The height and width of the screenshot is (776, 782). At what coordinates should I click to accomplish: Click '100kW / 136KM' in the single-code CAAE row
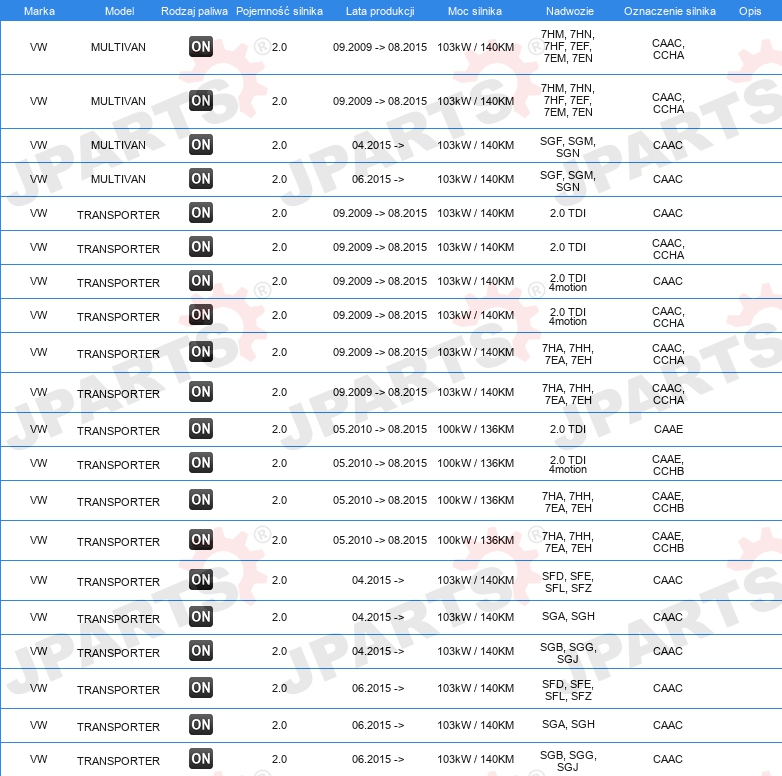[475, 429]
